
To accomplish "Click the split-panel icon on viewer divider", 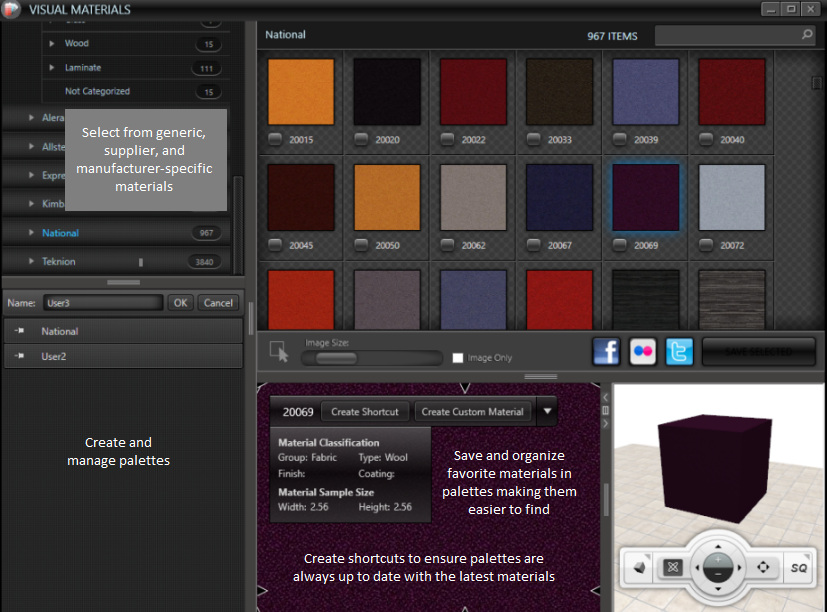I will (605, 410).
